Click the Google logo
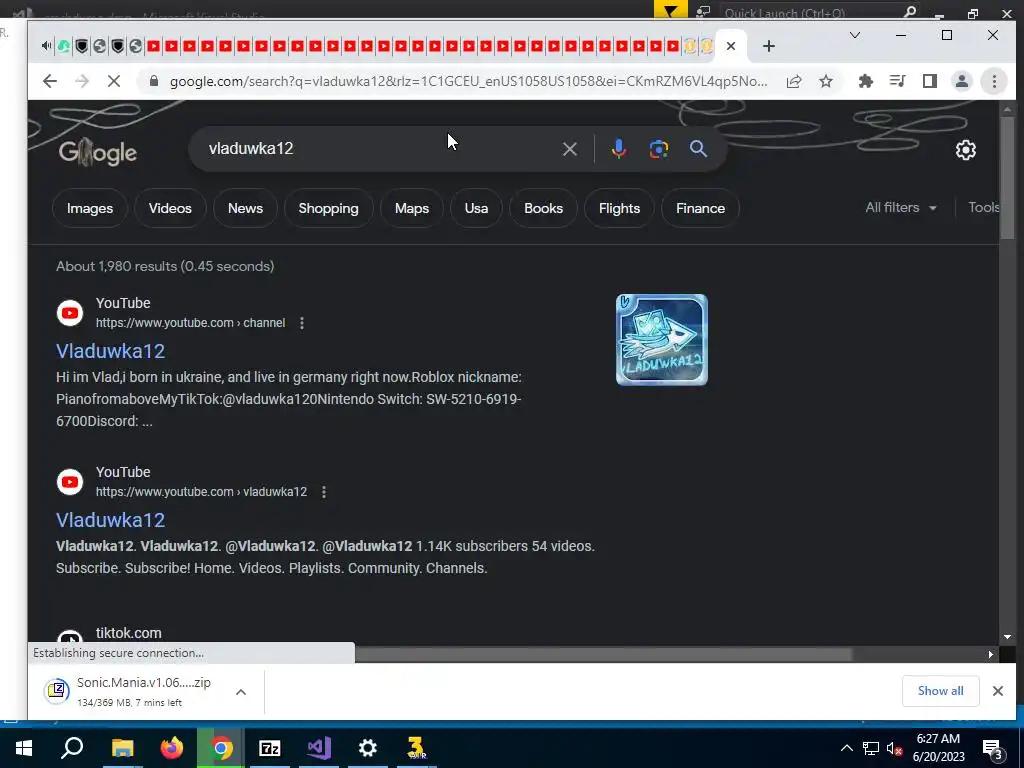 [98, 152]
